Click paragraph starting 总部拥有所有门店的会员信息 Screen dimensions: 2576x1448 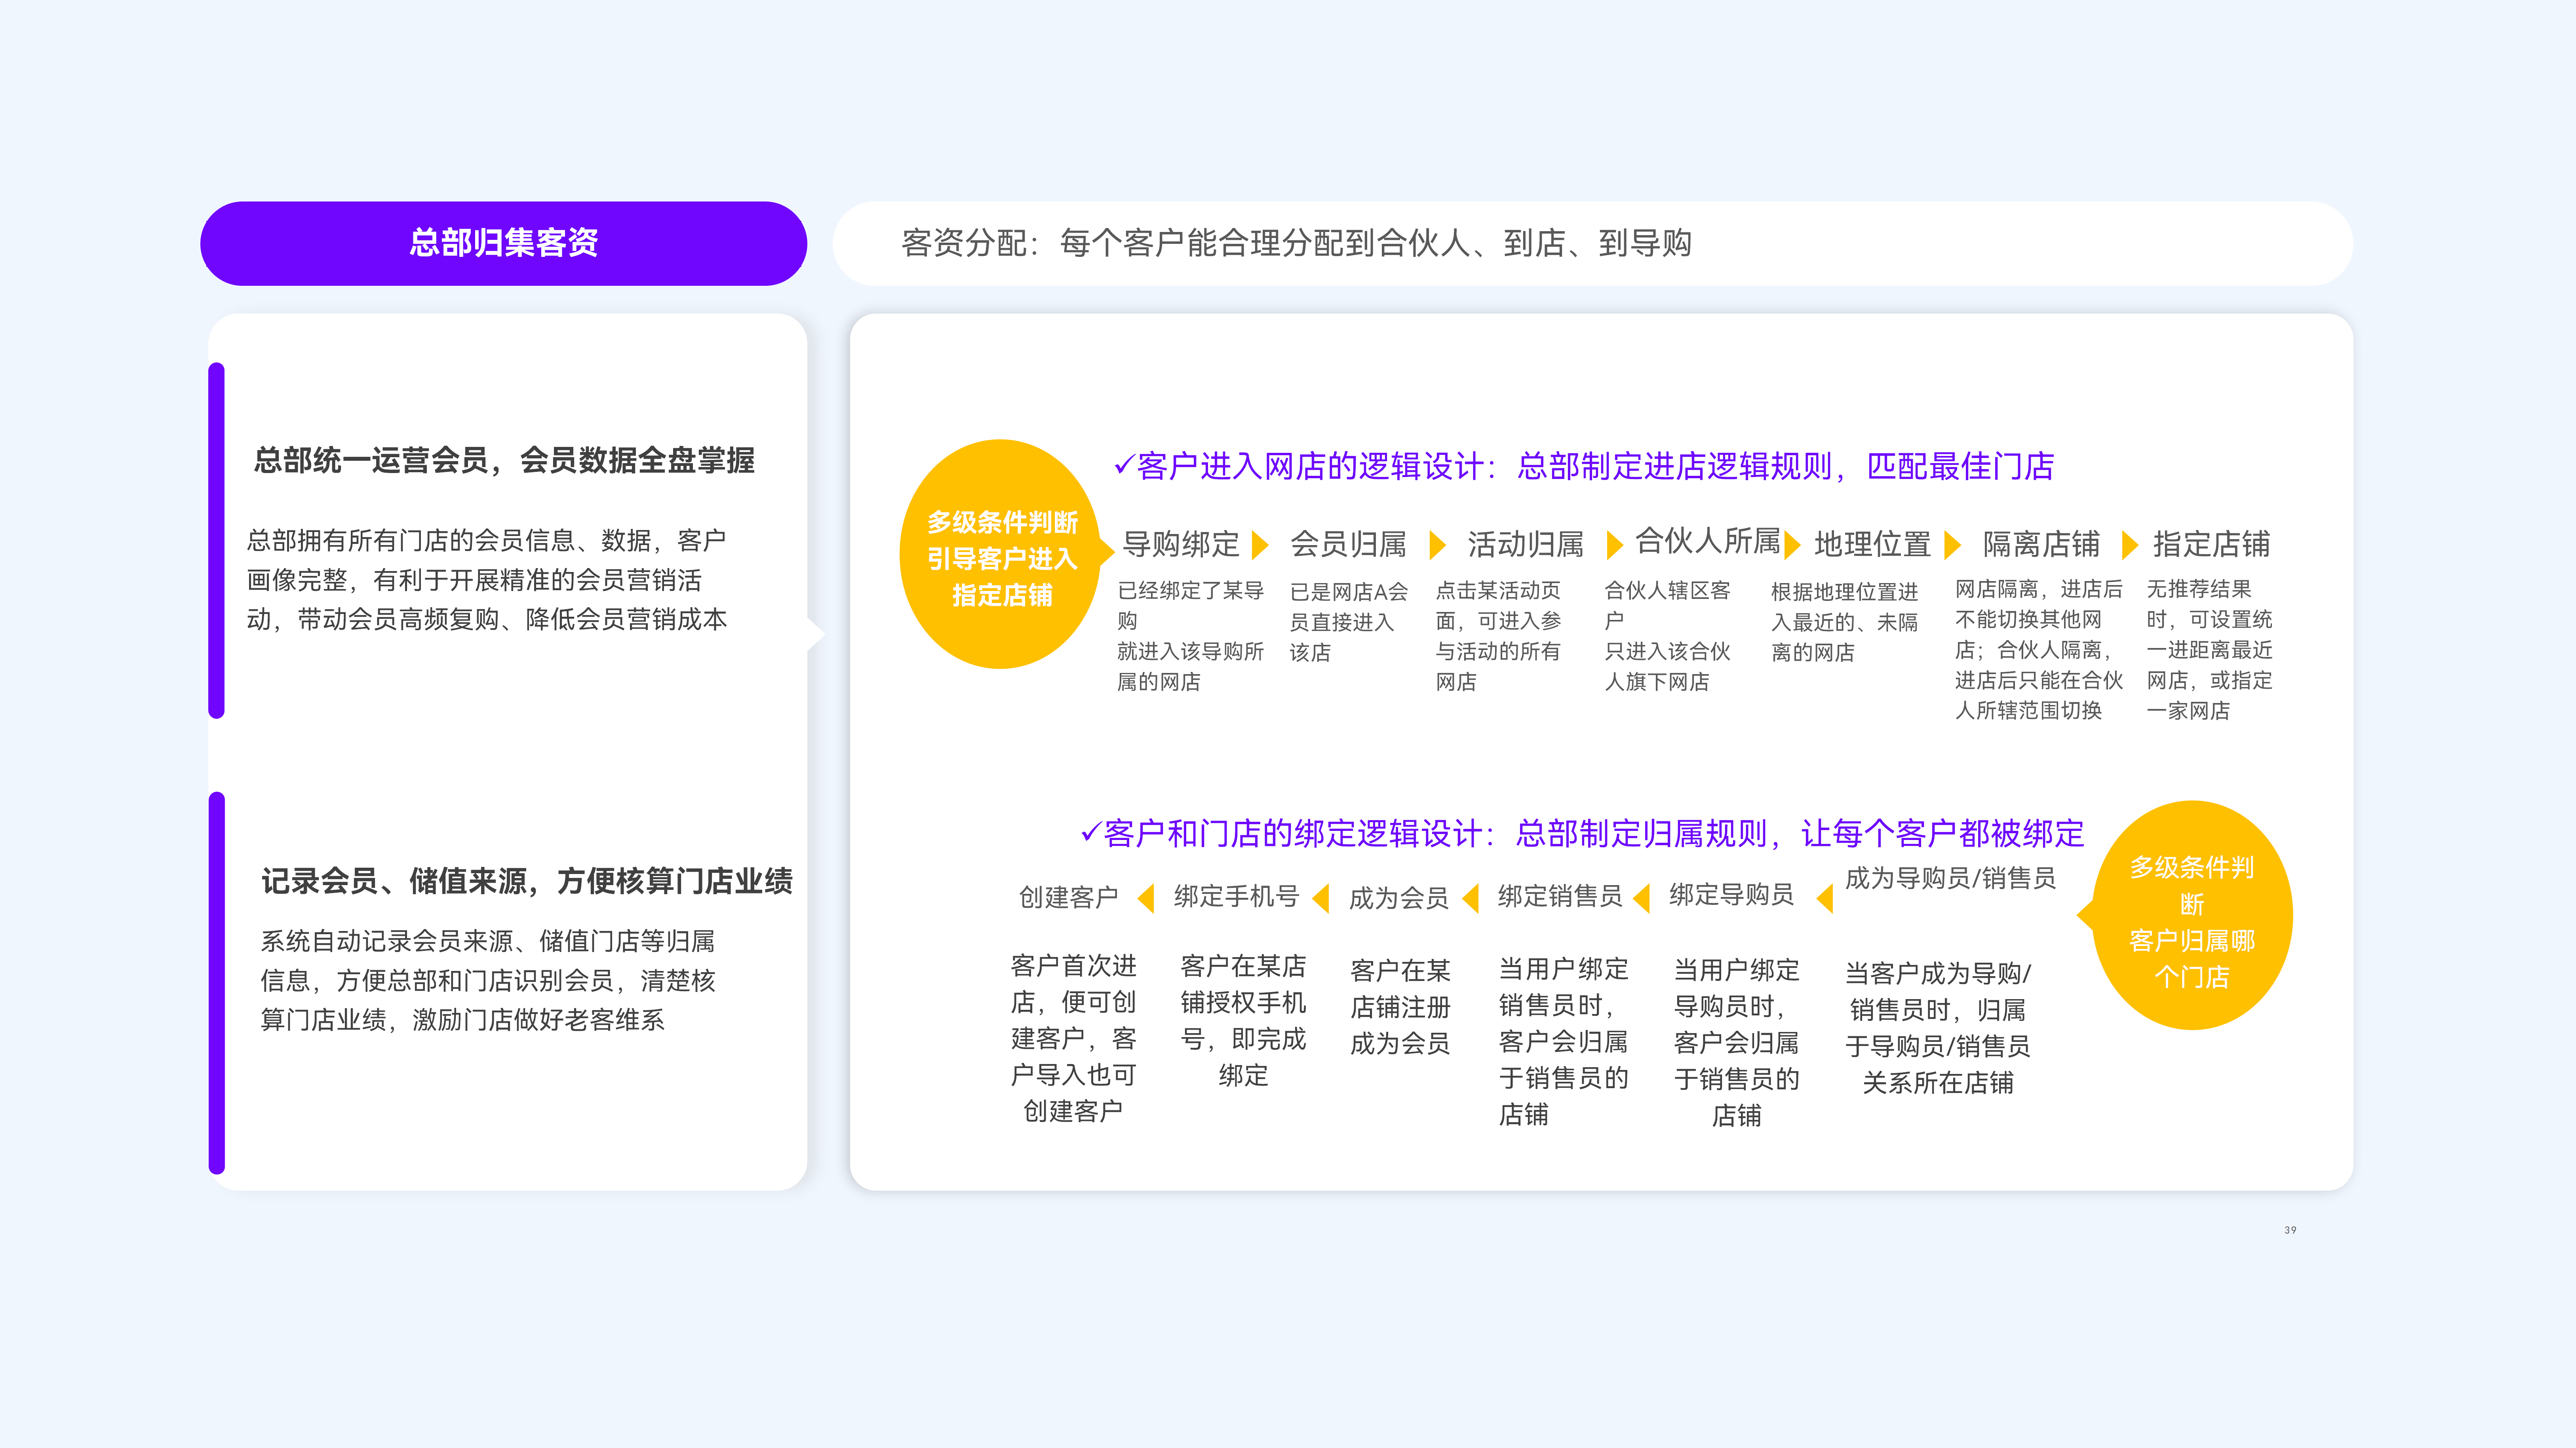pyautogui.click(x=487, y=580)
